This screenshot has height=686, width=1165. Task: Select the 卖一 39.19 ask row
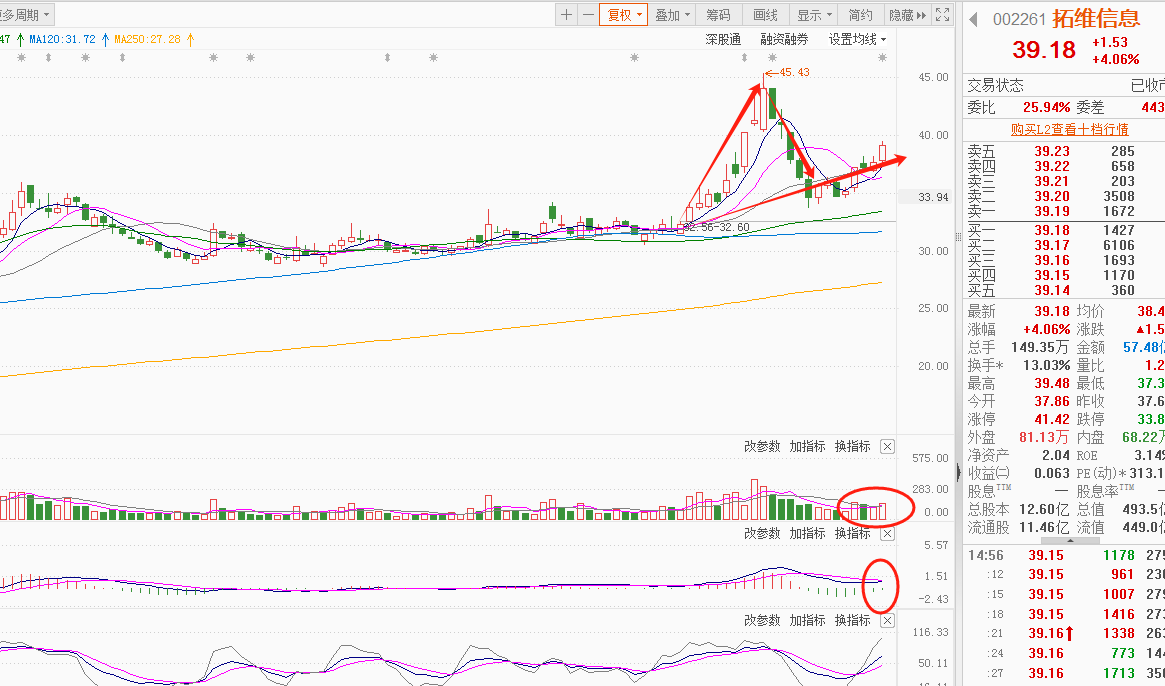tap(1064, 212)
